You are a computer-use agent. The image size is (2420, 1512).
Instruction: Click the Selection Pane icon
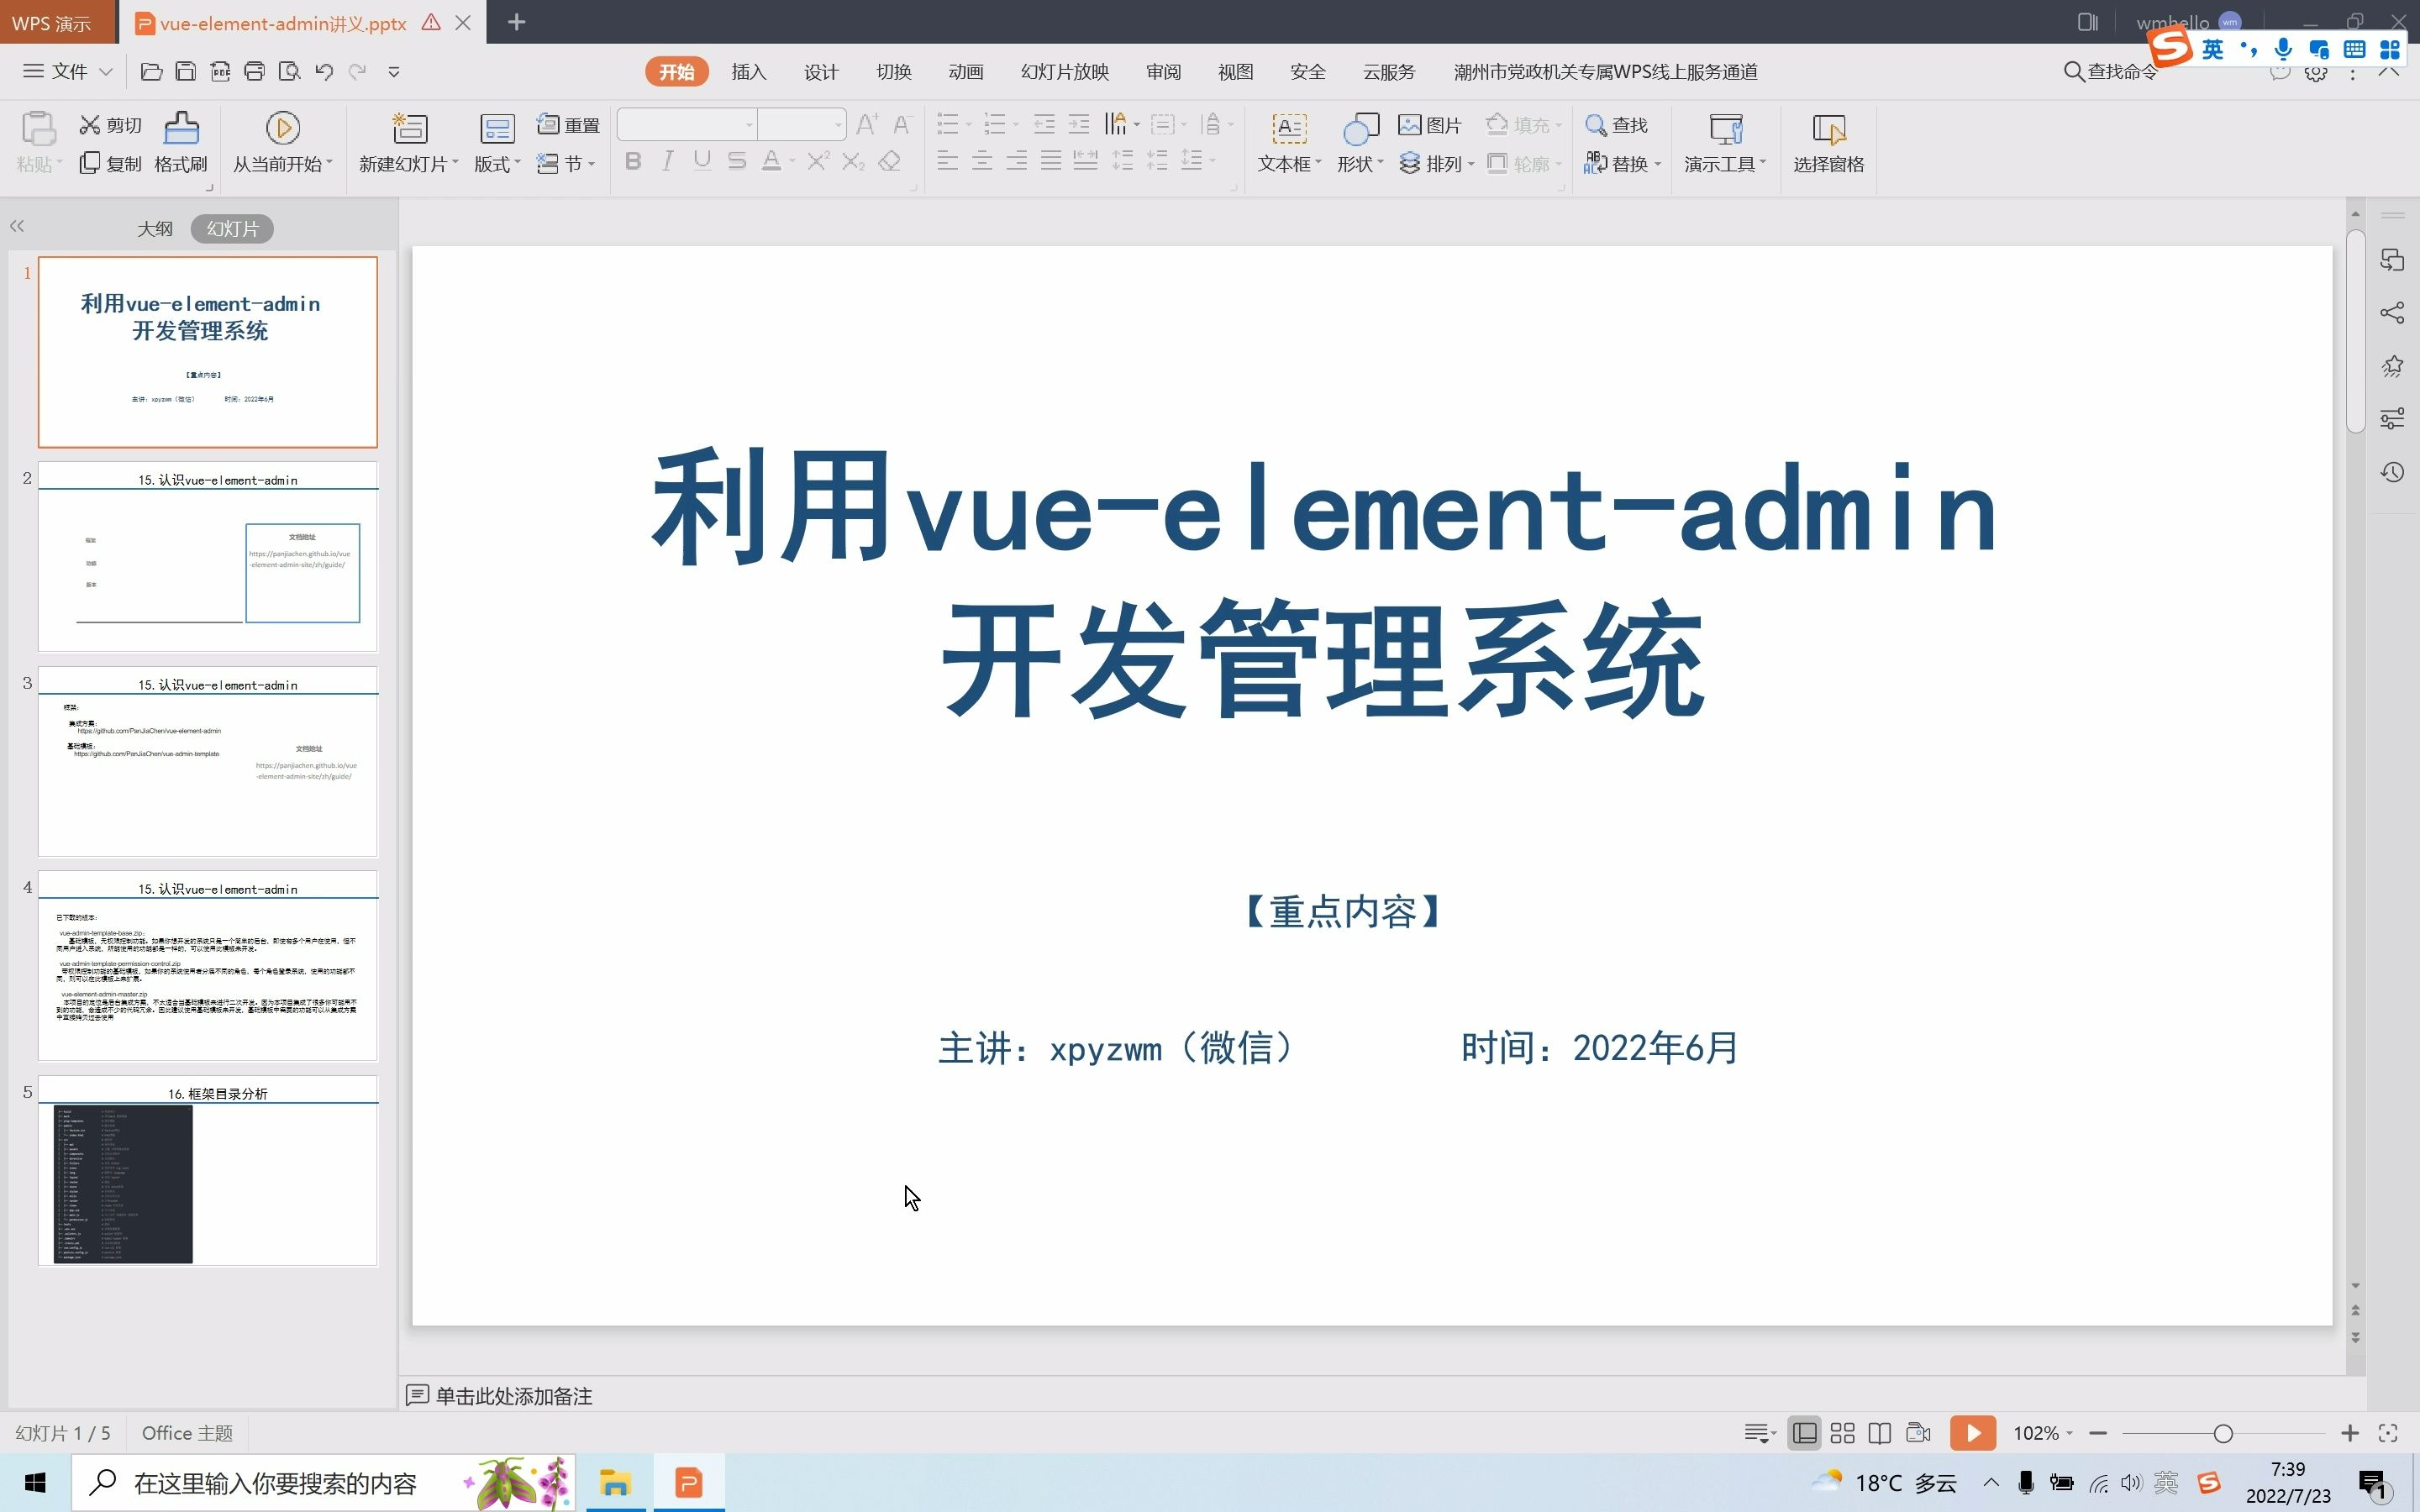tap(1828, 139)
